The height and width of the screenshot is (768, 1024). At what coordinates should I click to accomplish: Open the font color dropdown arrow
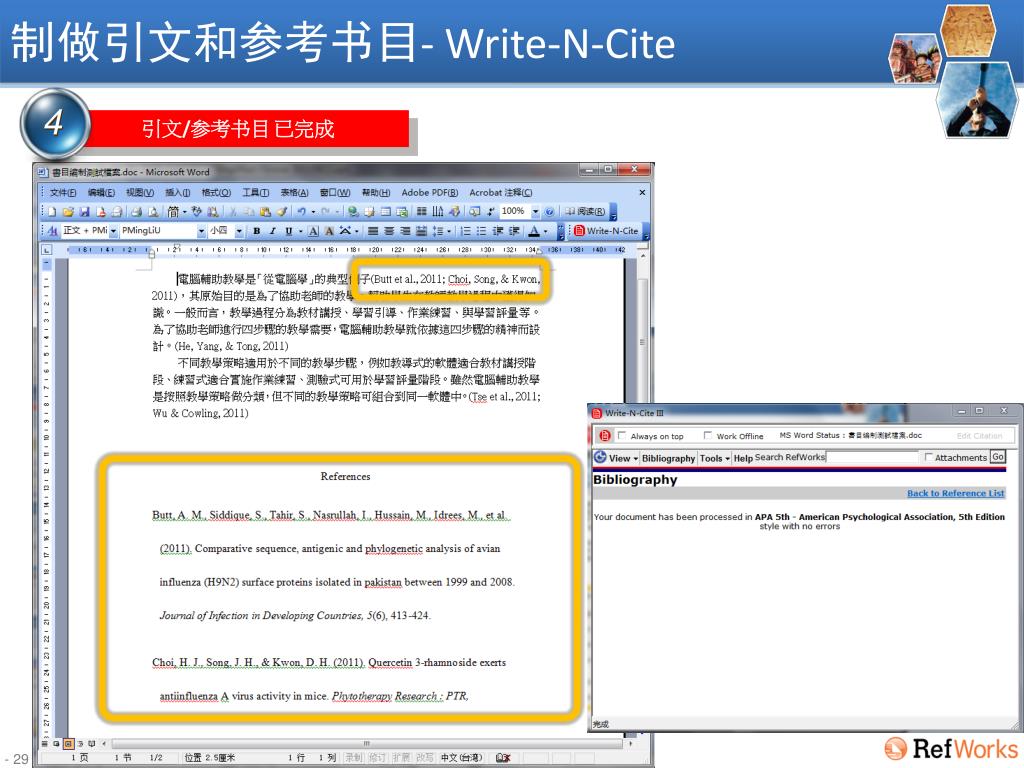[x=545, y=231]
